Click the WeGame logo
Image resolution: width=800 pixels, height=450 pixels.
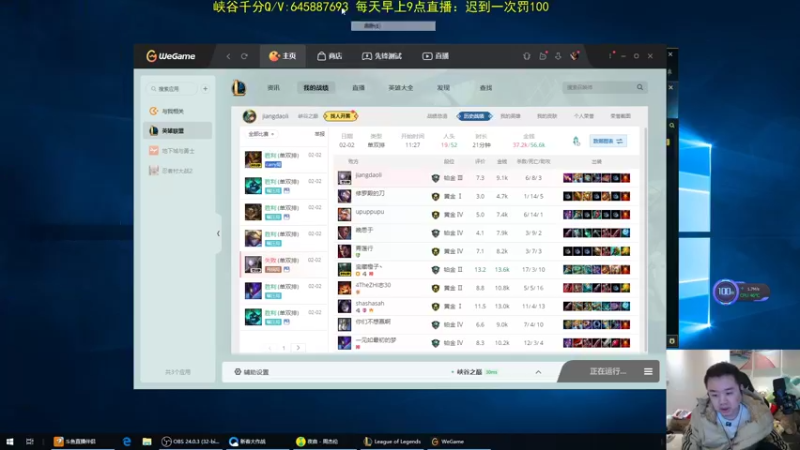[171, 56]
